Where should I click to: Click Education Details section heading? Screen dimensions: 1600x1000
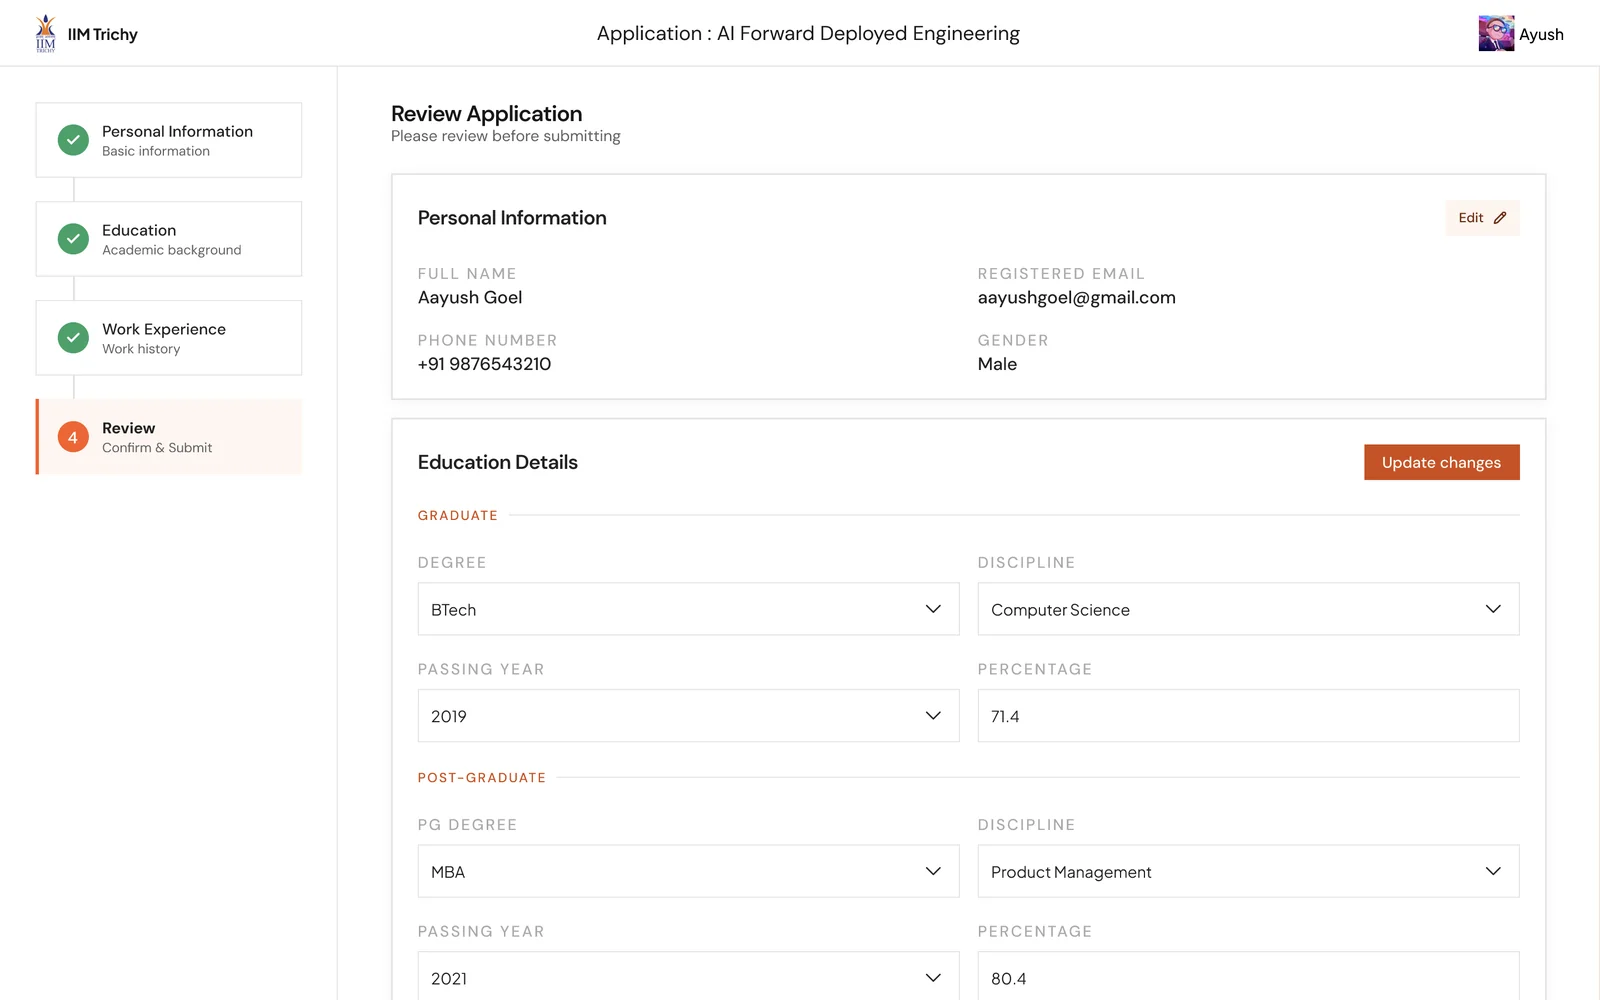pos(498,462)
